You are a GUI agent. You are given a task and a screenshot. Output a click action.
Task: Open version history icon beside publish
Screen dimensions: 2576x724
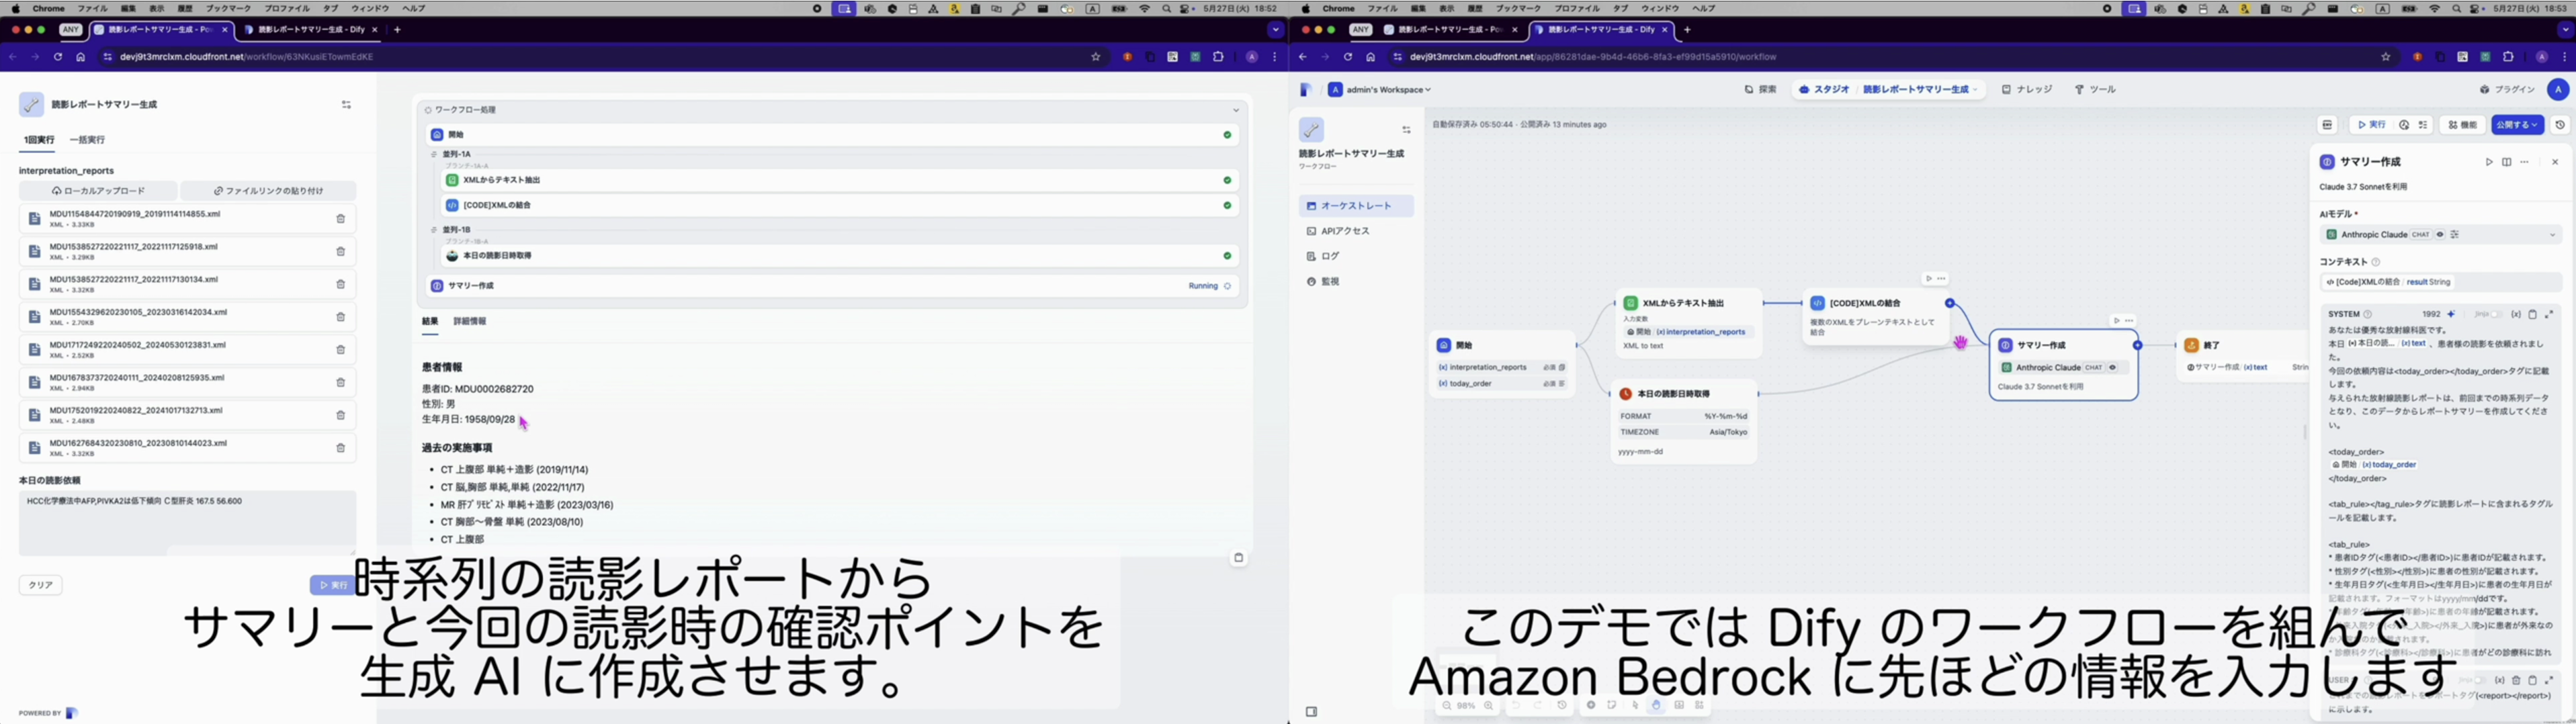click(2560, 125)
